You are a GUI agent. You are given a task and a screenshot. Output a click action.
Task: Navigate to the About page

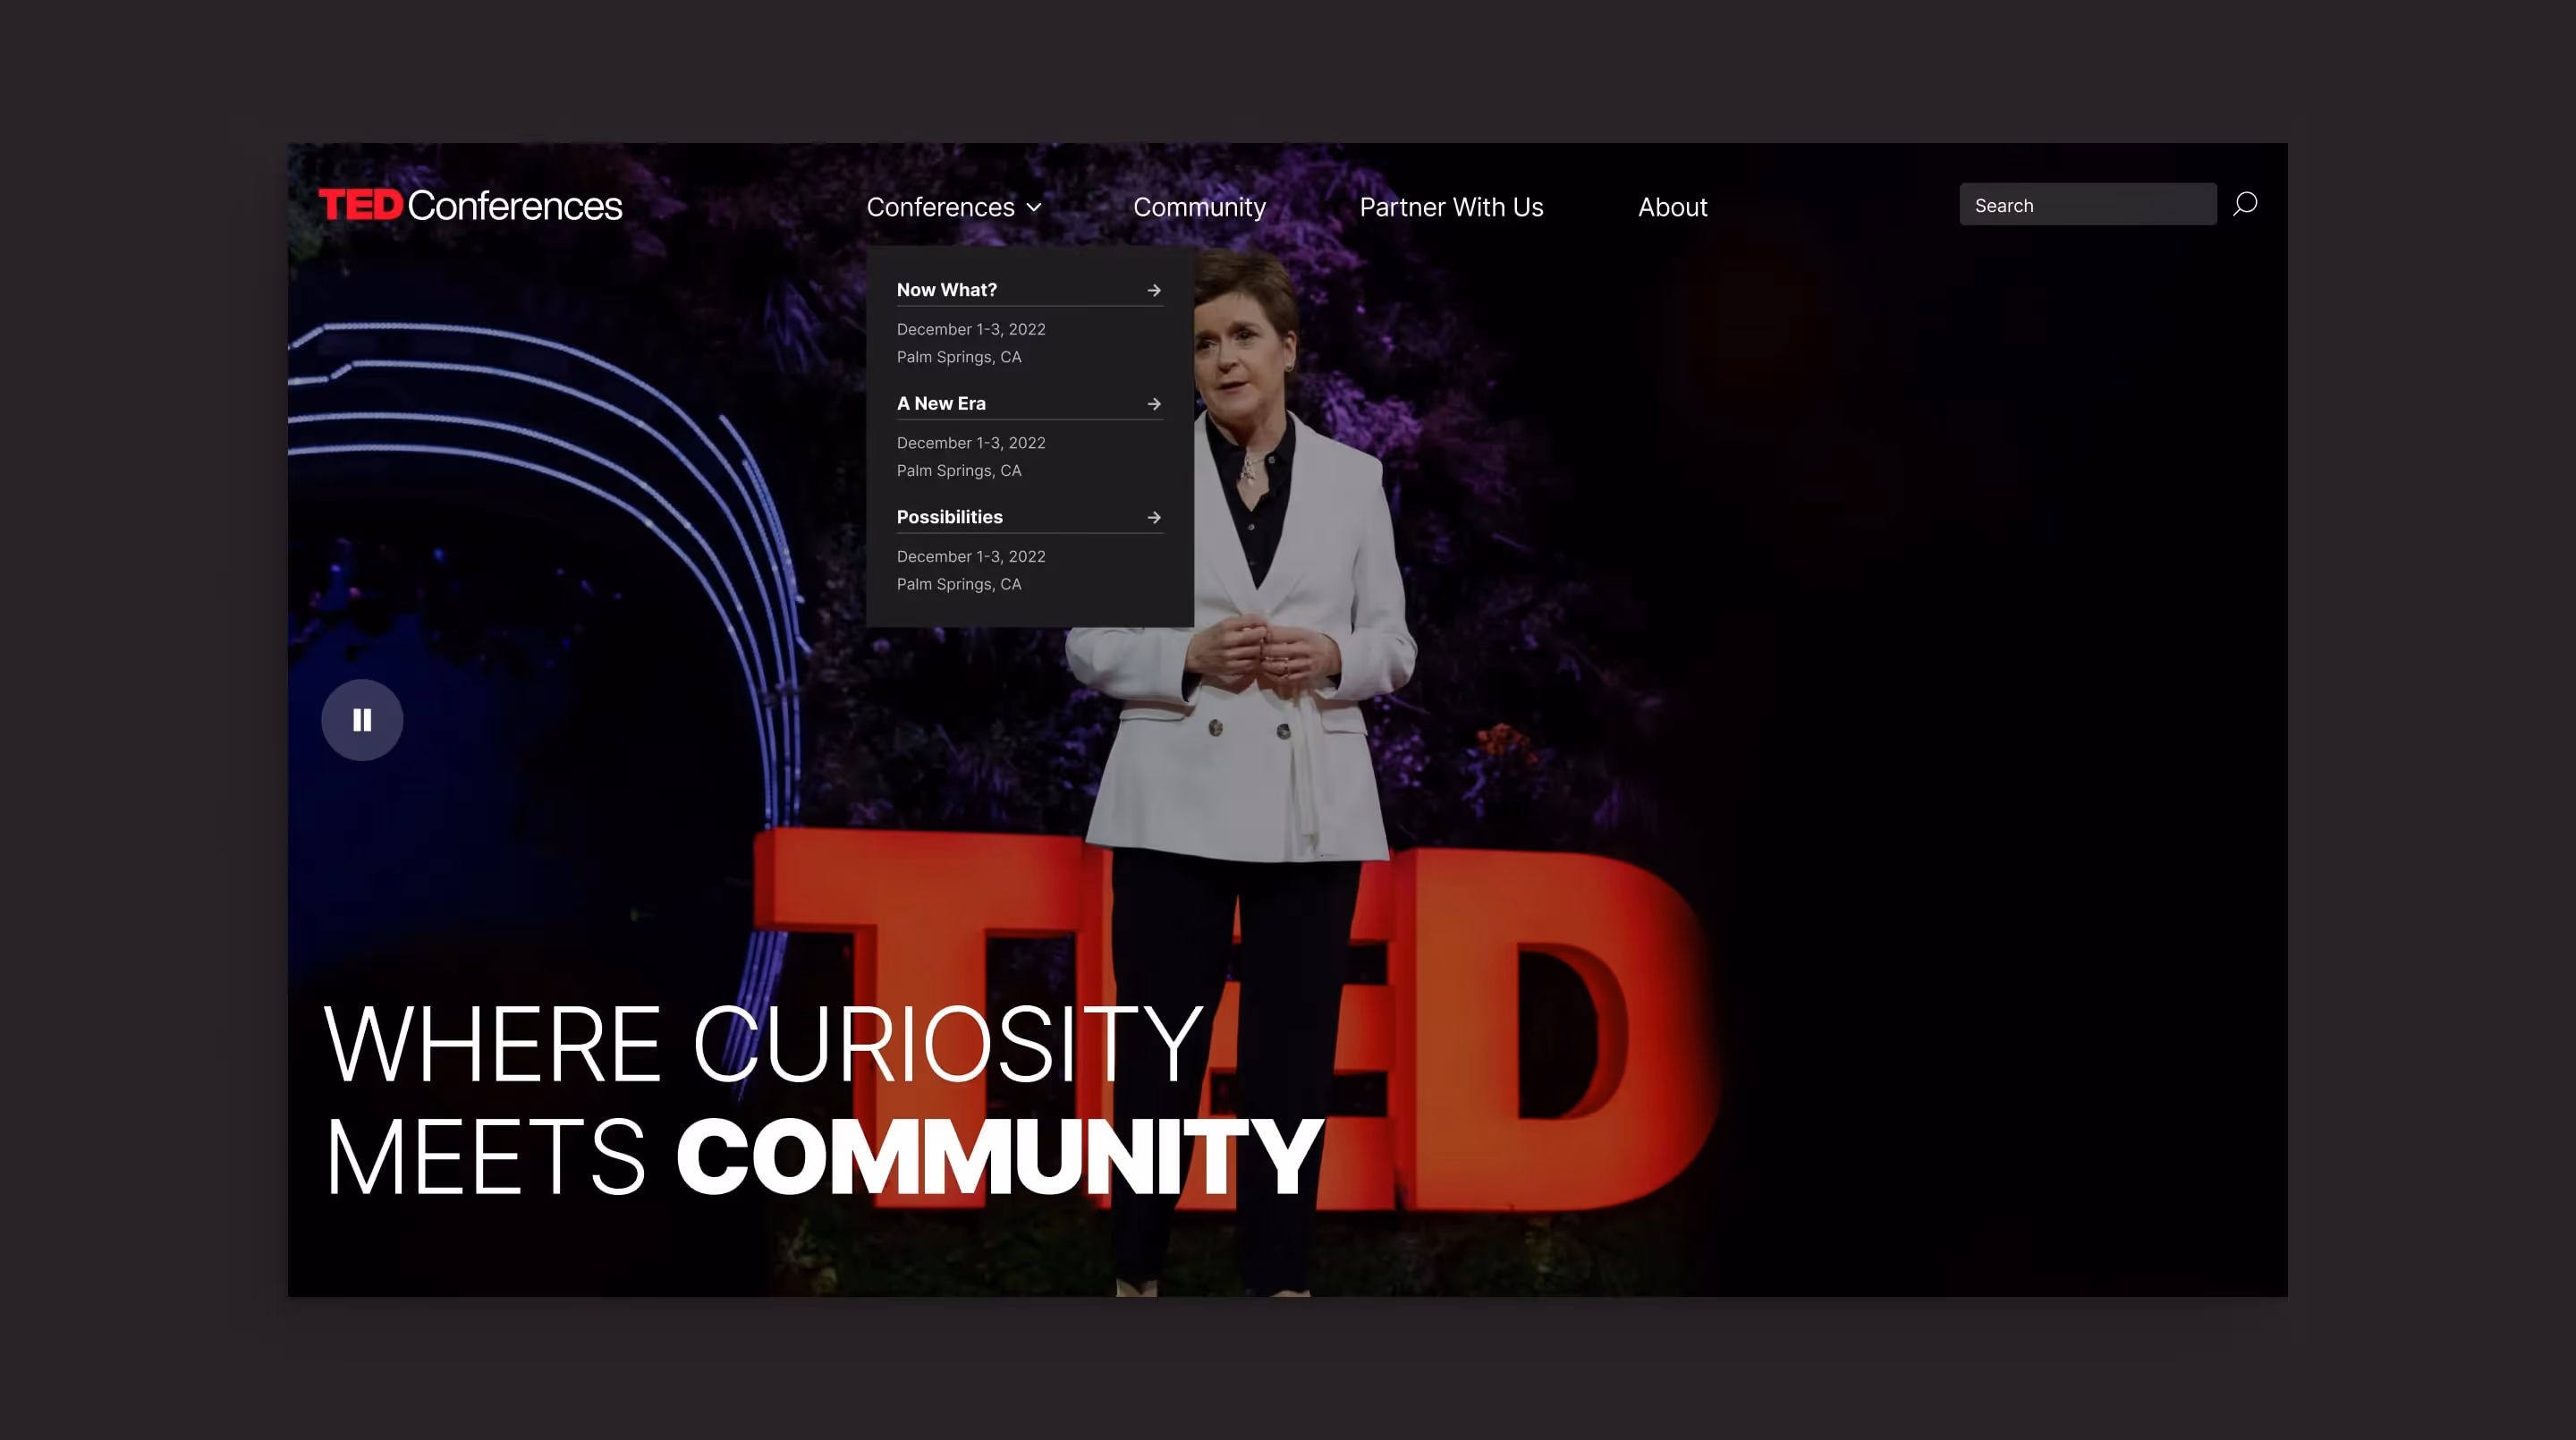pos(1672,207)
